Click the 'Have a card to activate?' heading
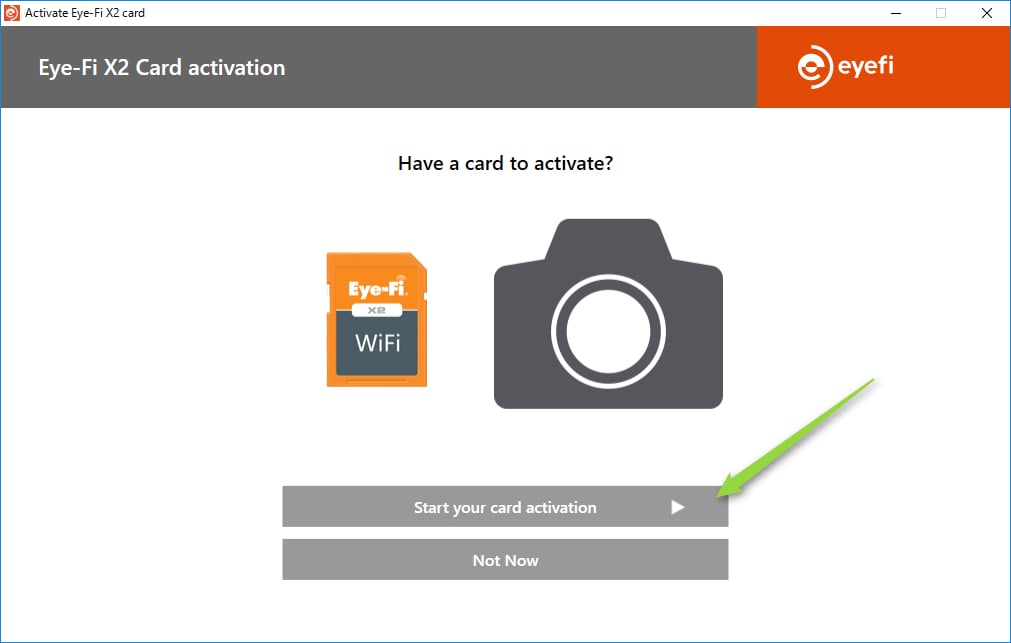 pos(506,163)
